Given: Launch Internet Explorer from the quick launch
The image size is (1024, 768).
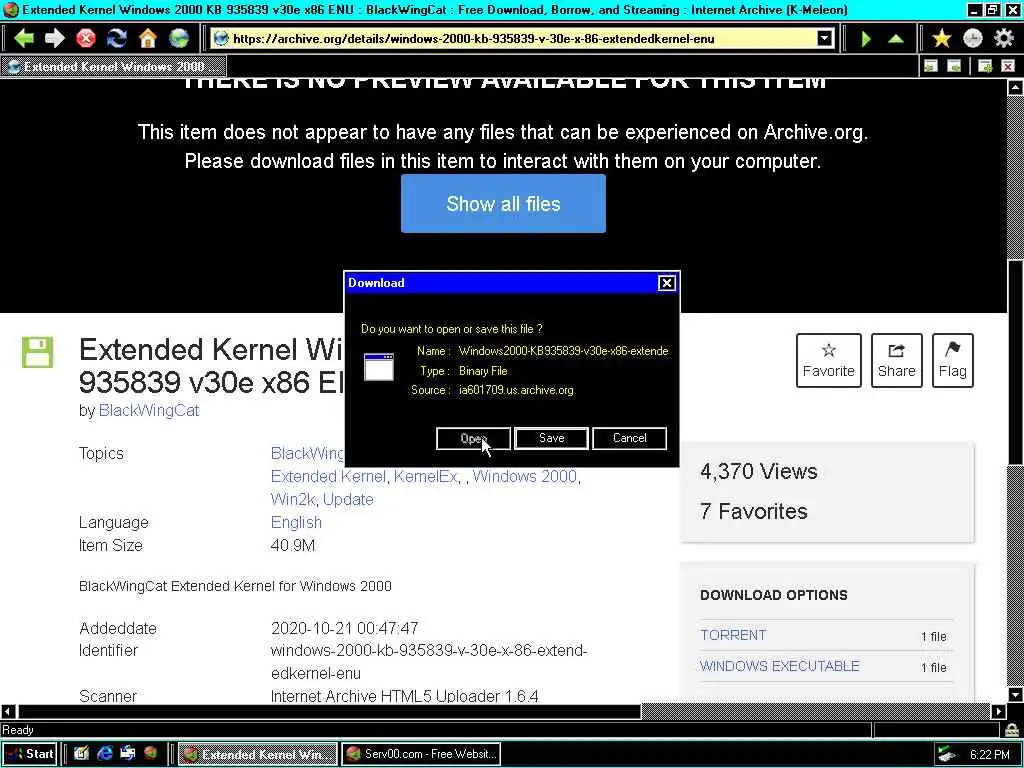Looking at the screenshot, I should pos(104,754).
